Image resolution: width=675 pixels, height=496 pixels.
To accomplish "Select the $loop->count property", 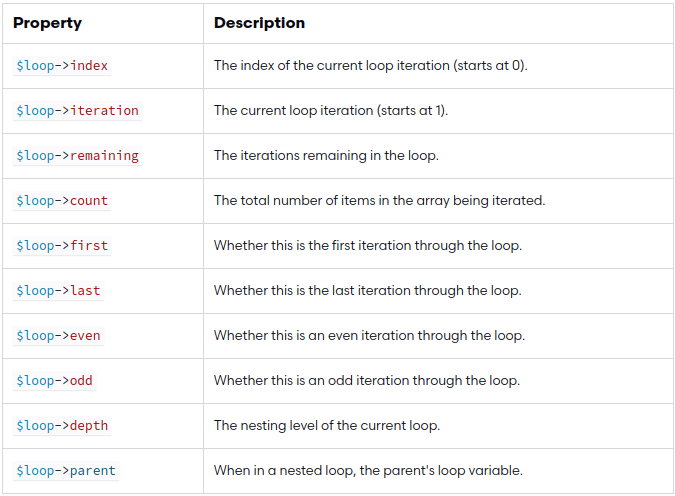I will pos(62,201).
